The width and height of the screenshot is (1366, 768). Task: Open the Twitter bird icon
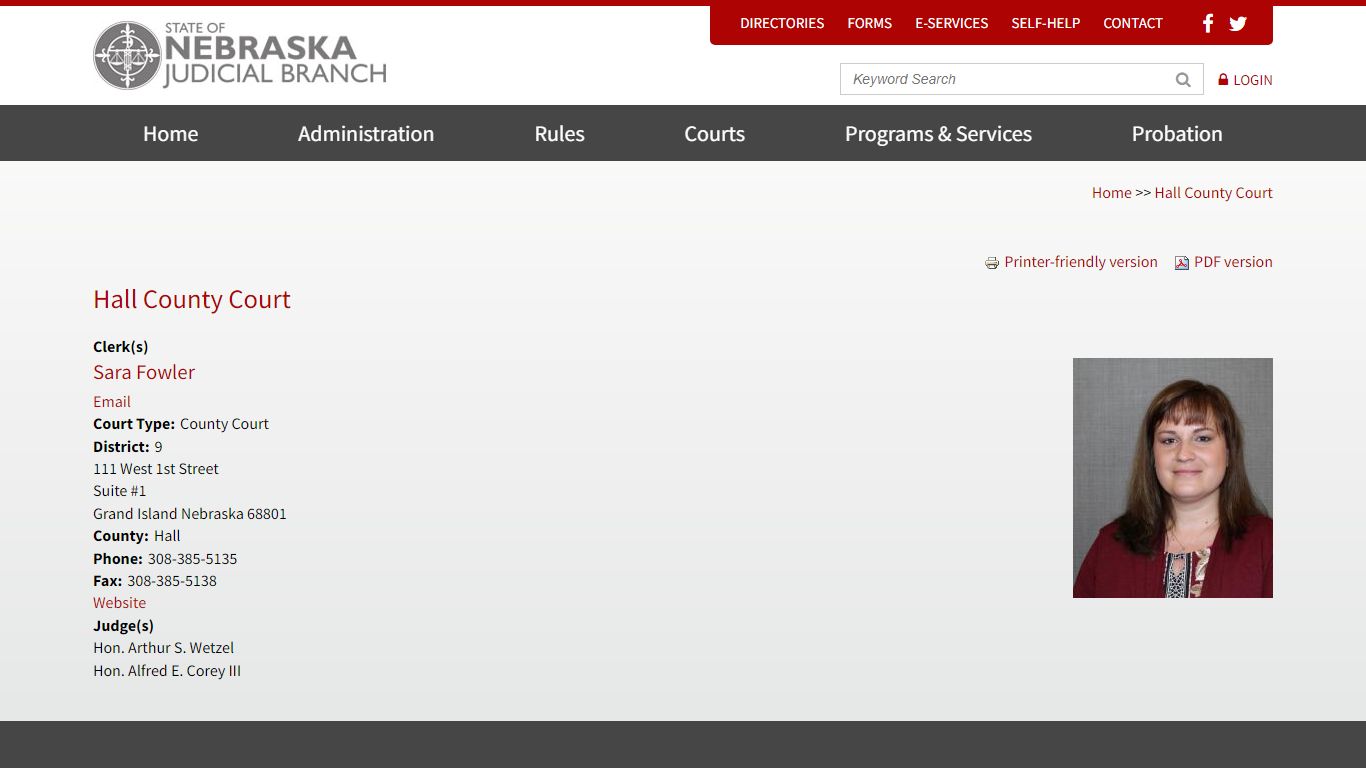(x=1238, y=23)
